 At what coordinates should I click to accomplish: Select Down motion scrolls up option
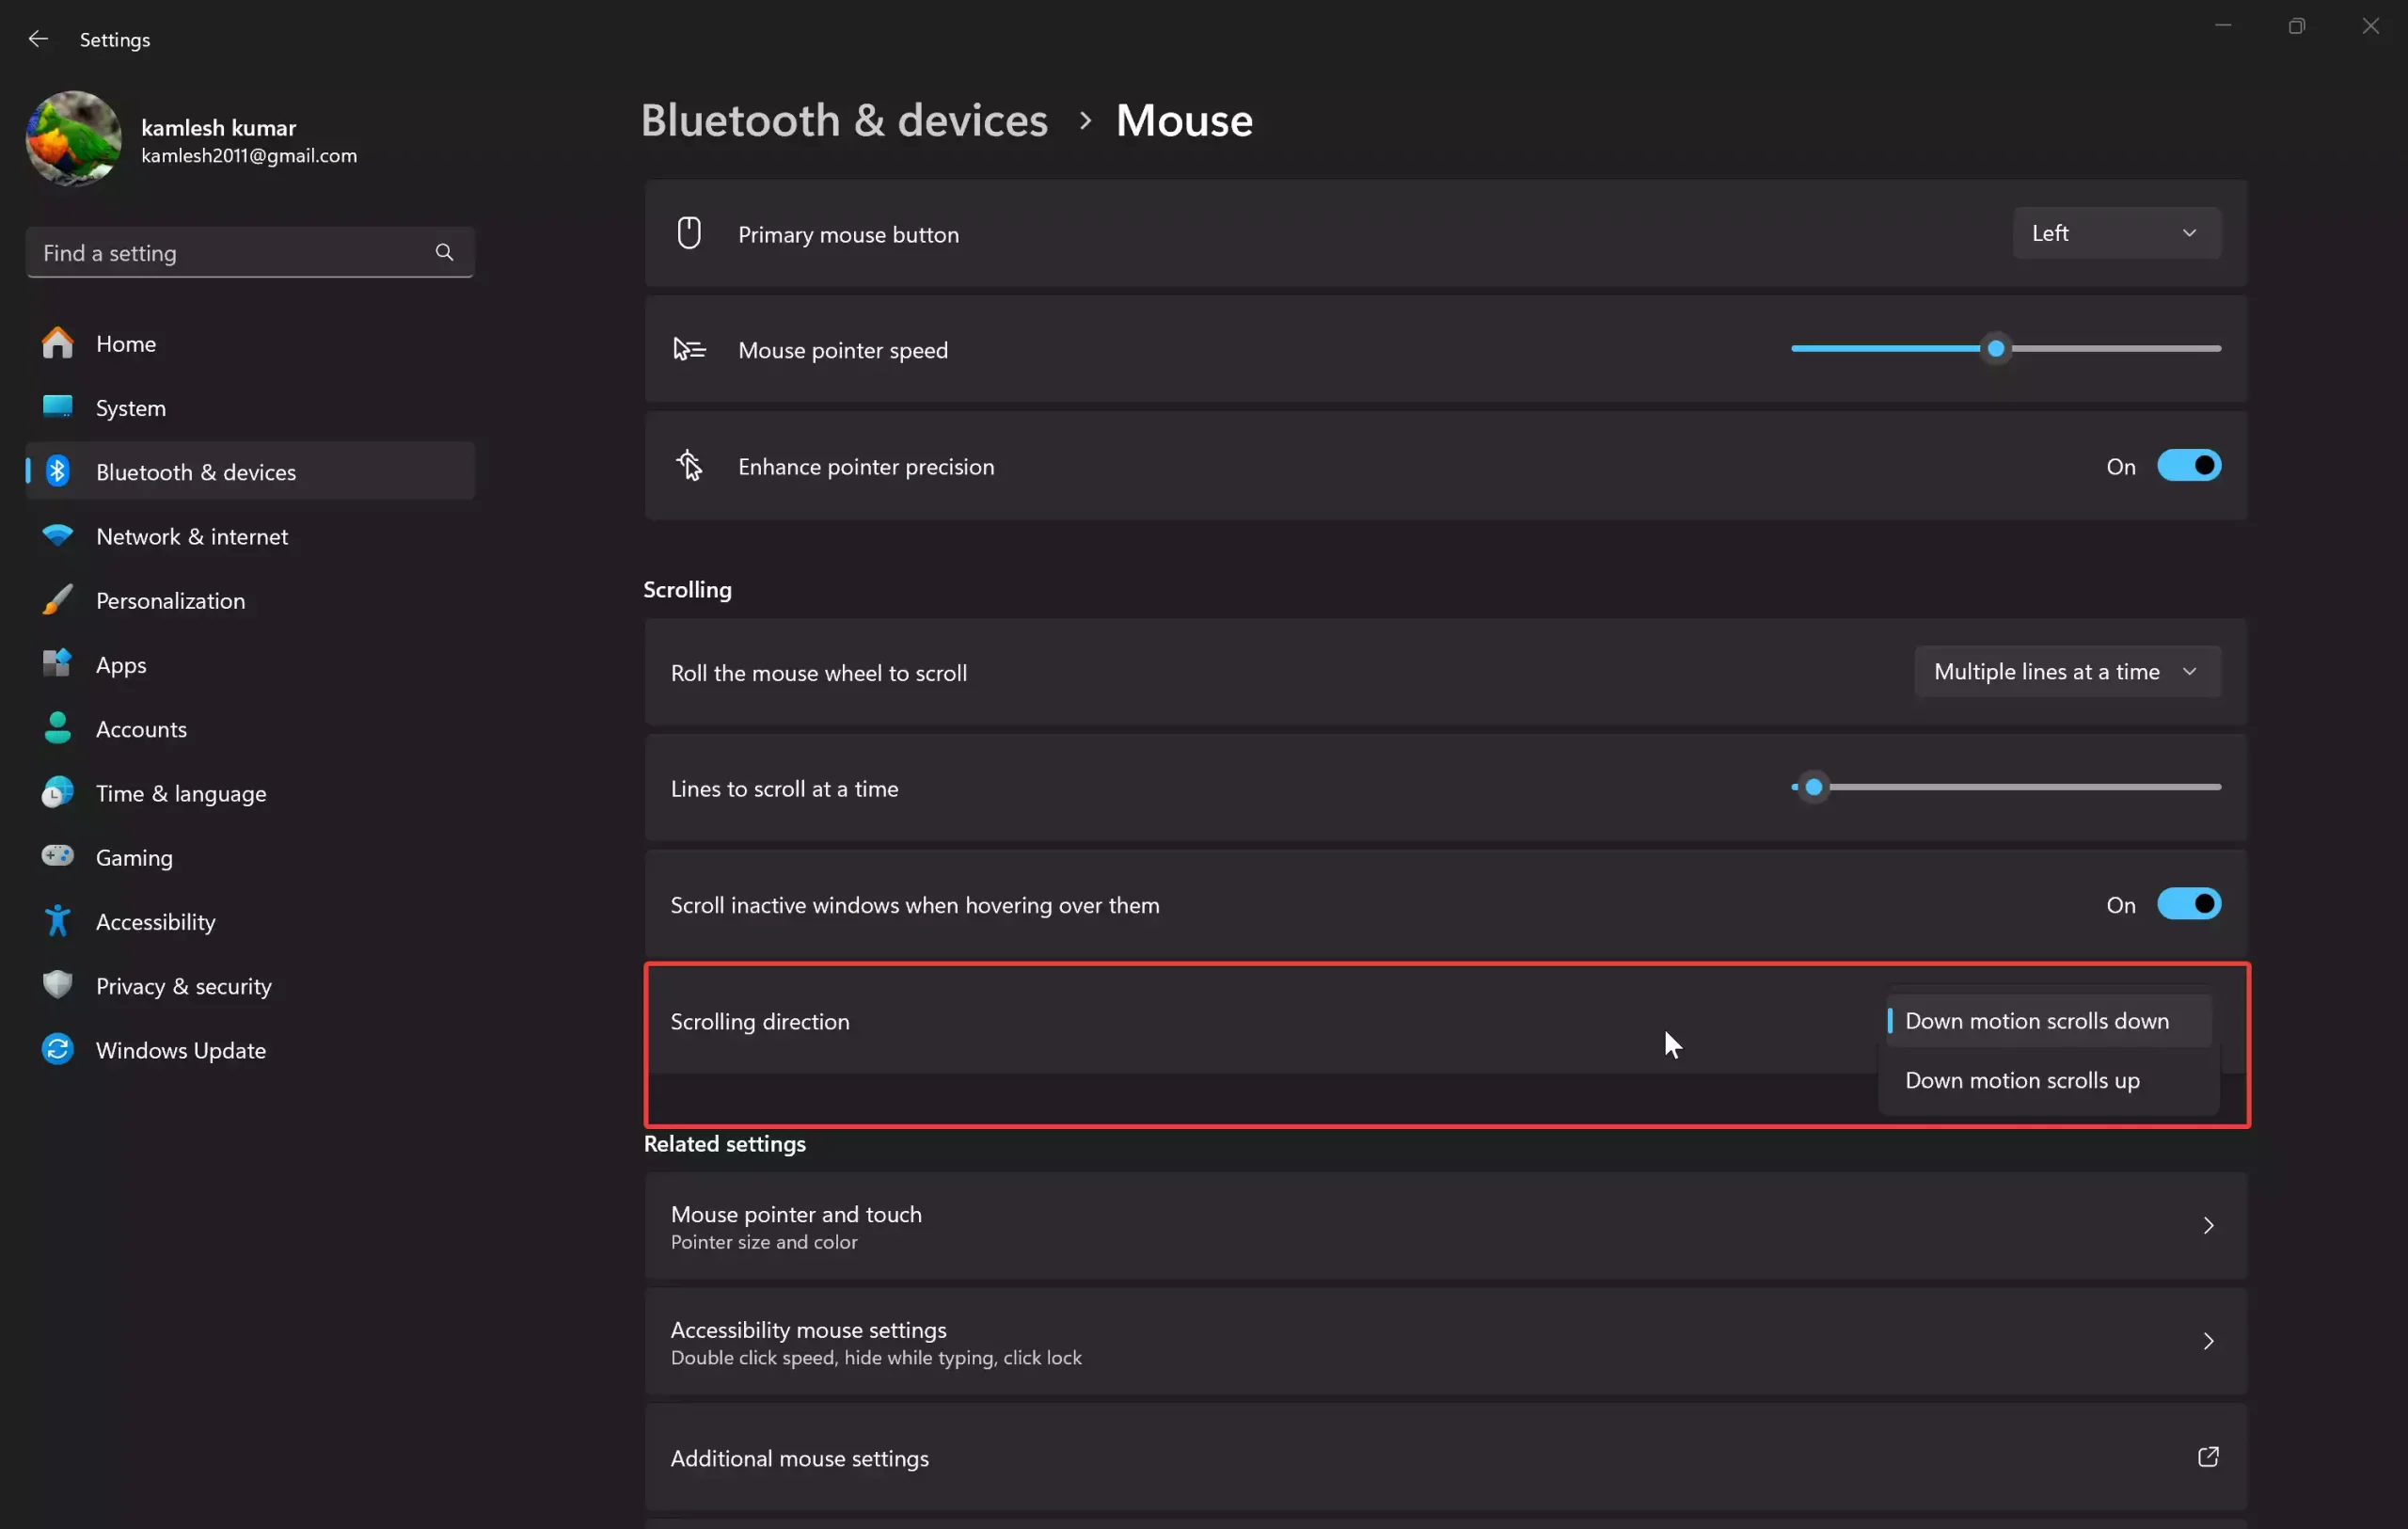(x=2022, y=1080)
